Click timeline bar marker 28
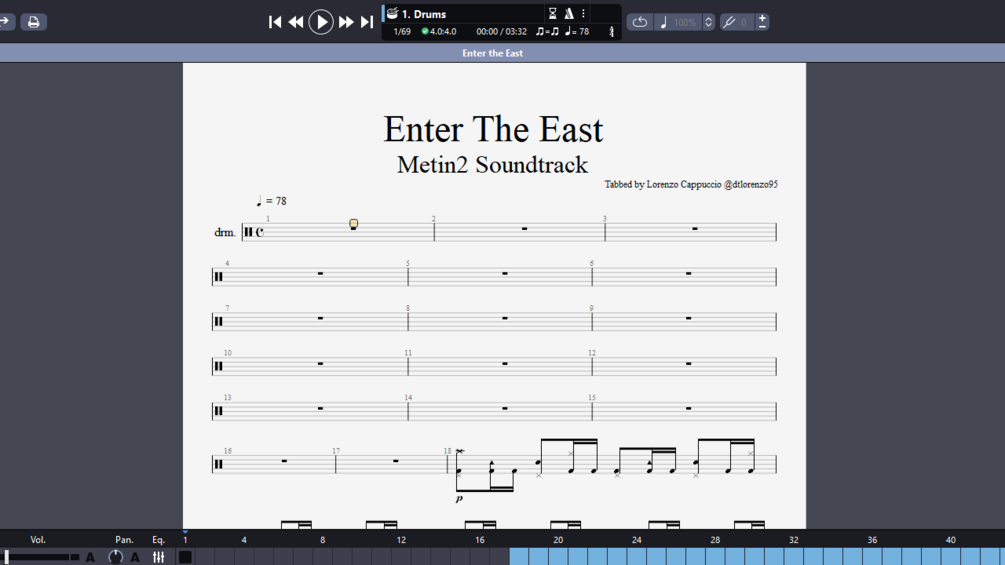The image size is (1005, 565). 715,540
